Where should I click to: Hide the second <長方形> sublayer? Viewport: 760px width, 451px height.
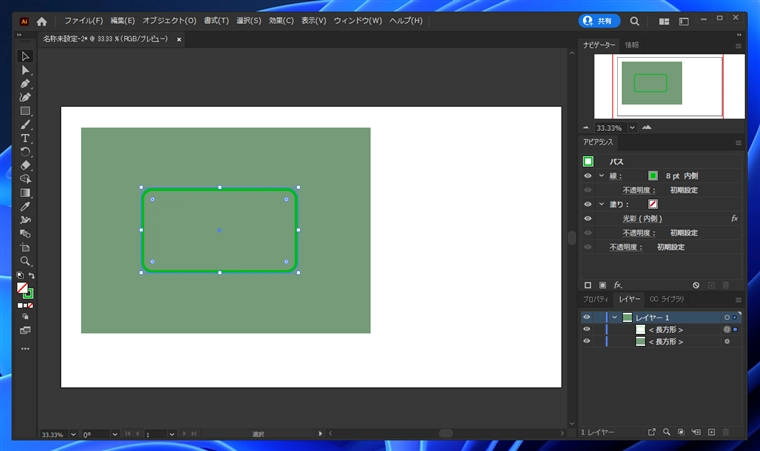pos(587,341)
